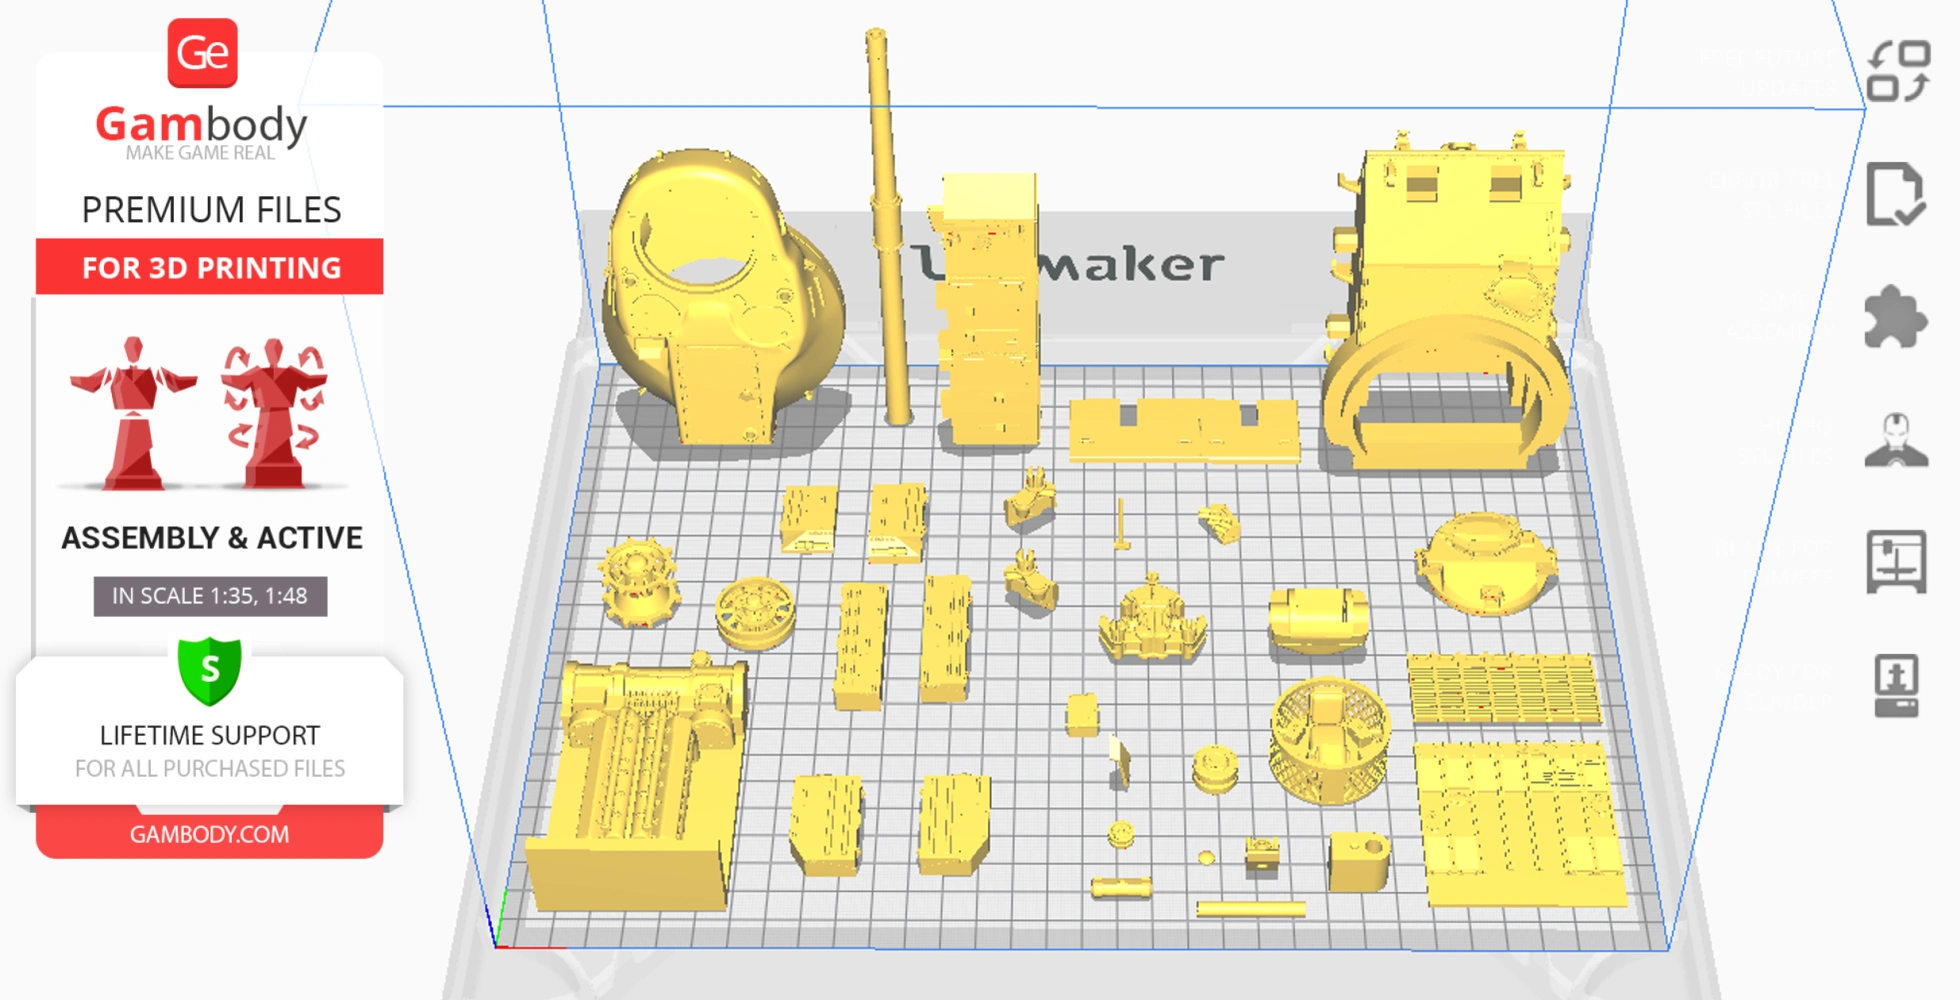Screen dimensions: 1960x1000
Task: Click the red Ge logo icon
Action: 202,53
